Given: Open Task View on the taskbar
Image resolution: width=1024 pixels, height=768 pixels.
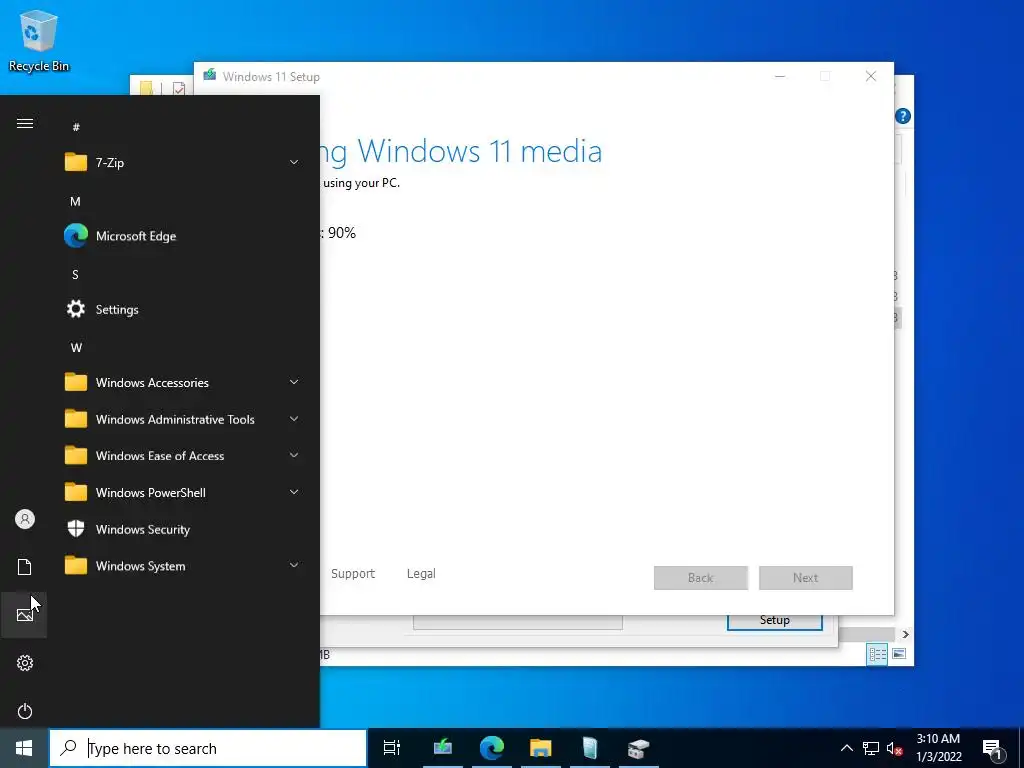Looking at the screenshot, I should point(392,748).
